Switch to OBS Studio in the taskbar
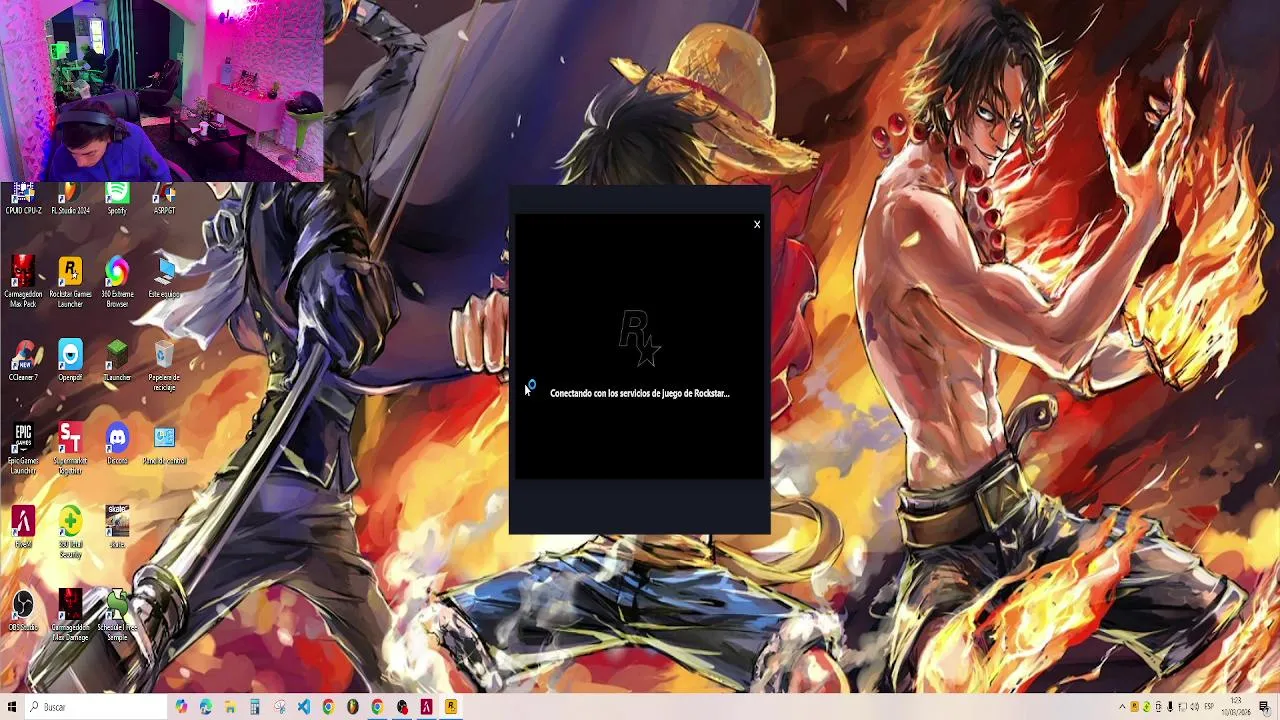 [x=402, y=707]
